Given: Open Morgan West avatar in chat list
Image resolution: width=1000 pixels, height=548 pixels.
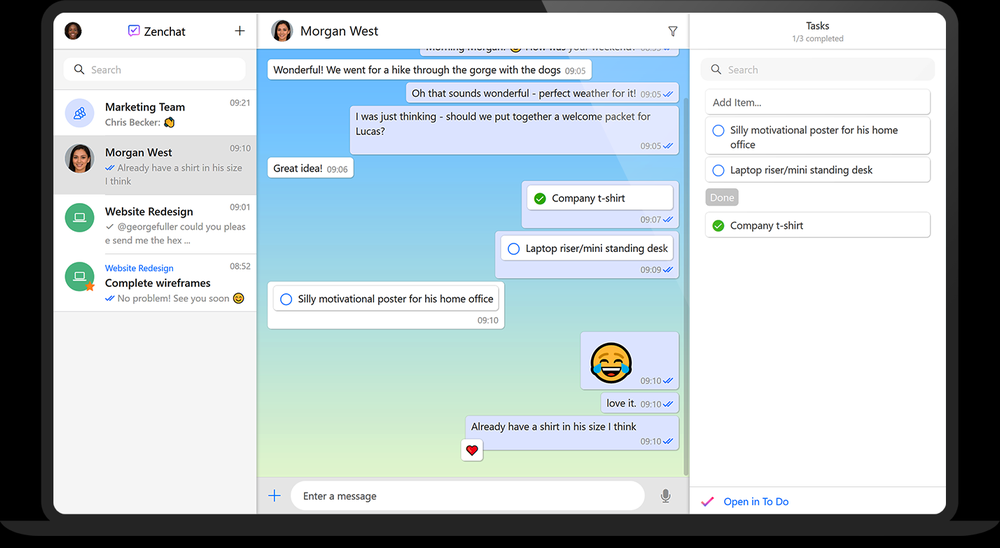Looking at the screenshot, I should pos(80,159).
